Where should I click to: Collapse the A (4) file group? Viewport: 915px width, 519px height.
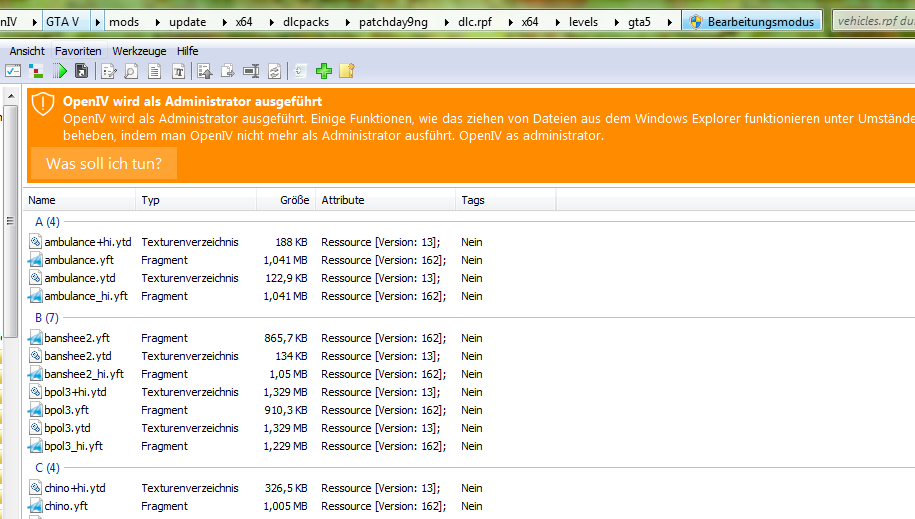[x=47, y=222]
